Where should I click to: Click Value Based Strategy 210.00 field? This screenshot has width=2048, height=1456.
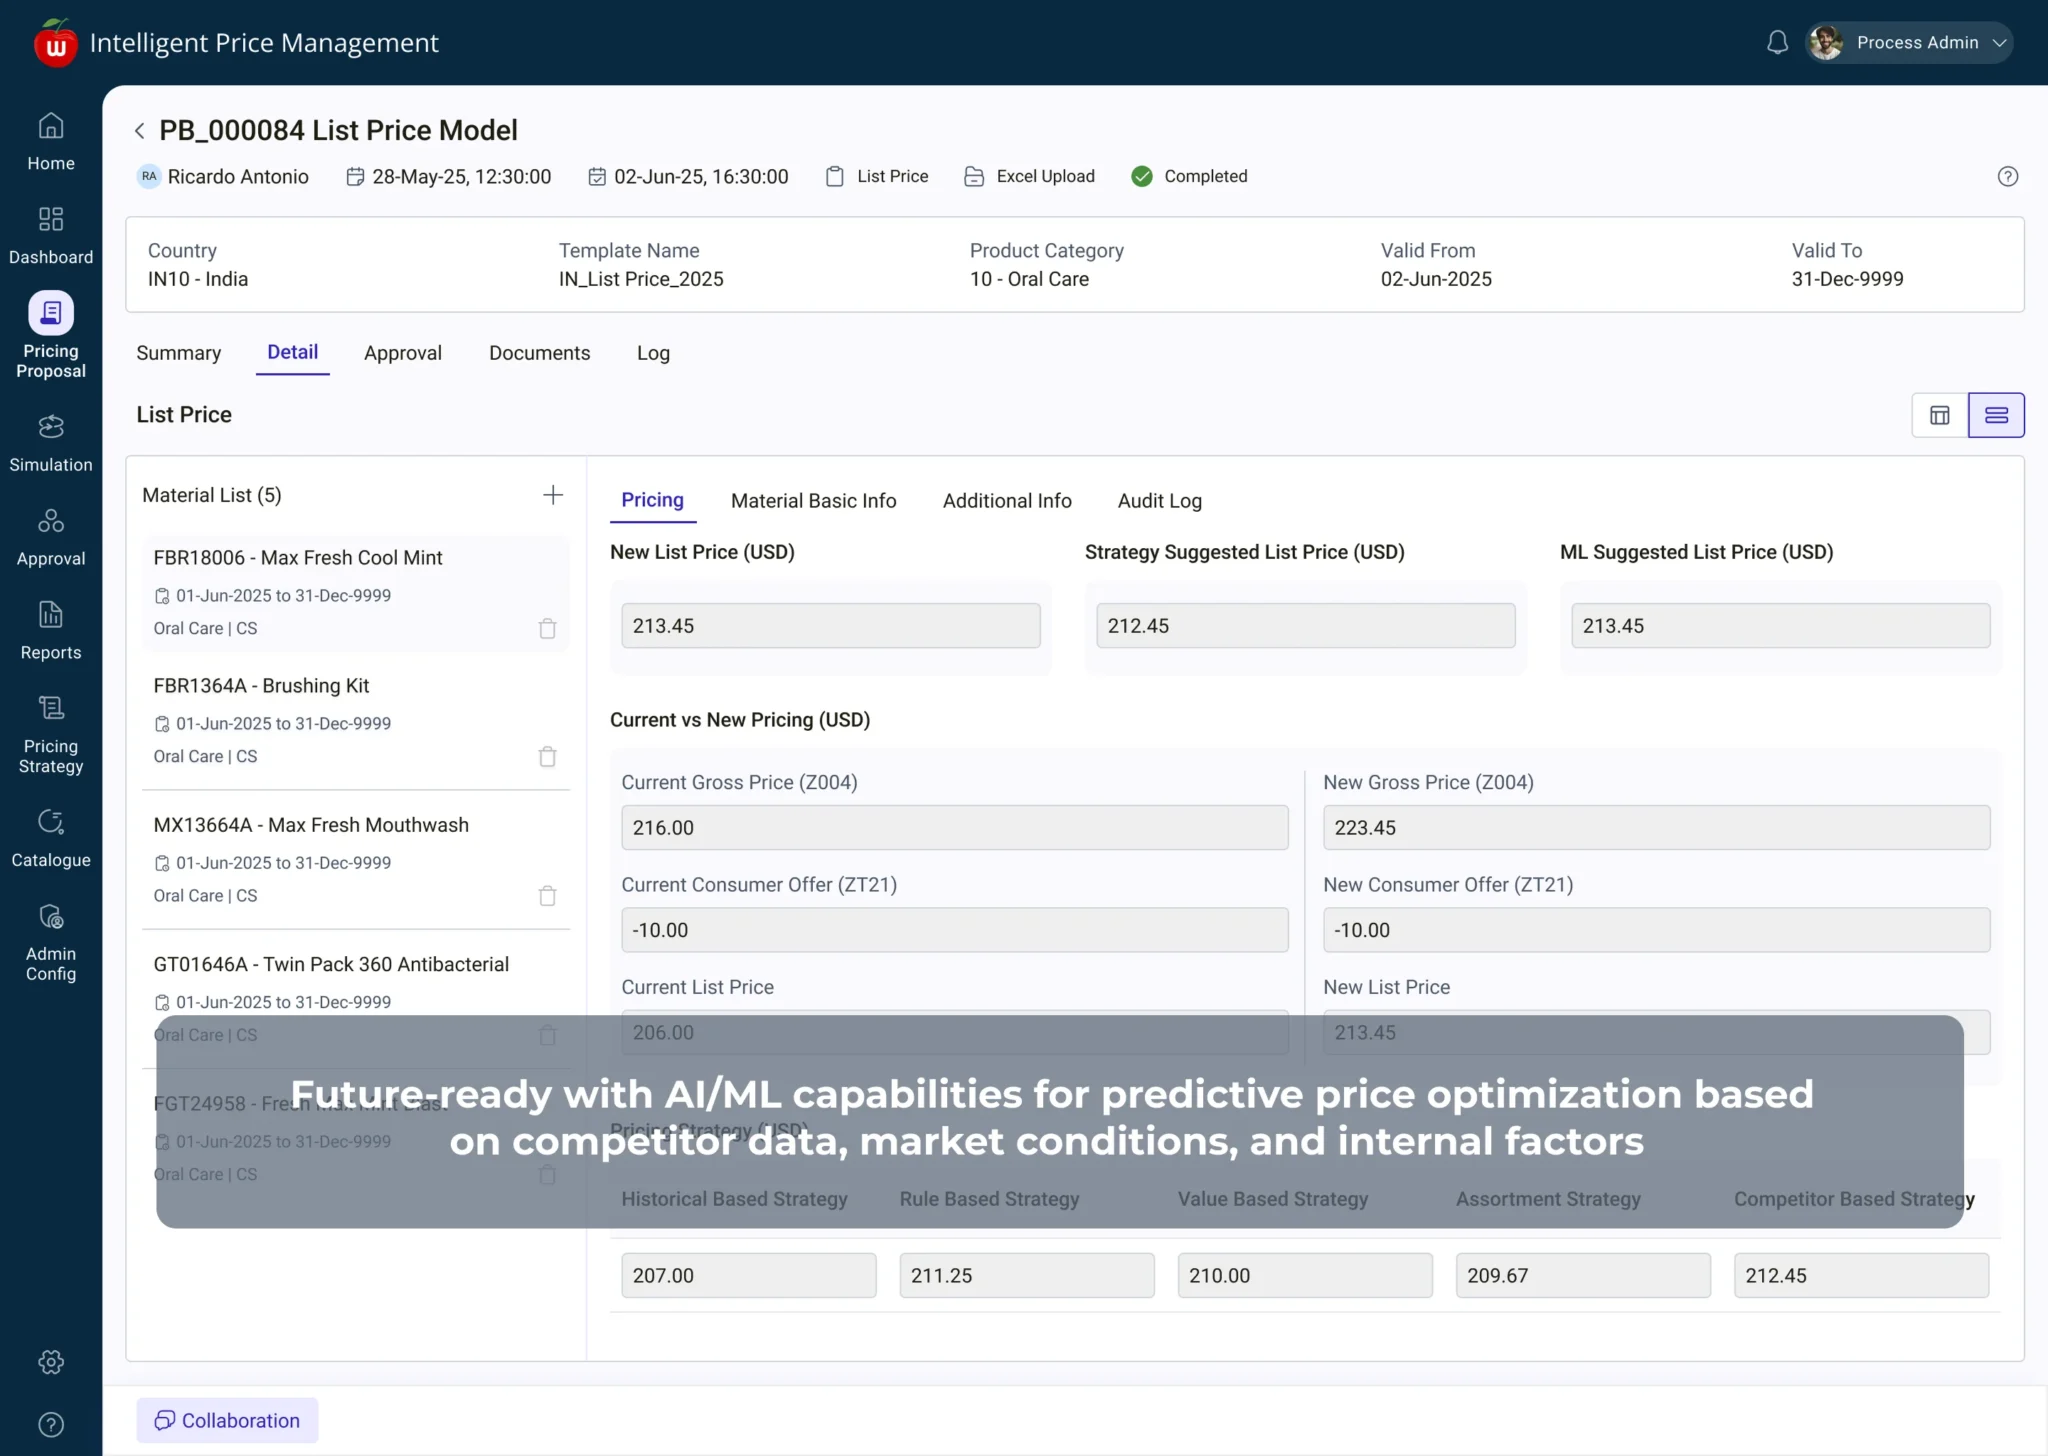1304,1276
